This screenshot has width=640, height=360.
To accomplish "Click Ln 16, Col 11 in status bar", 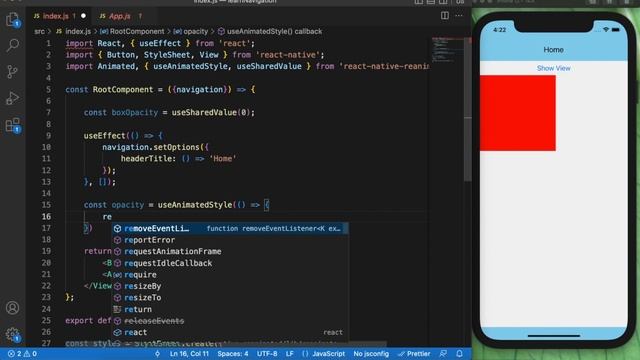I will (x=189, y=353).
